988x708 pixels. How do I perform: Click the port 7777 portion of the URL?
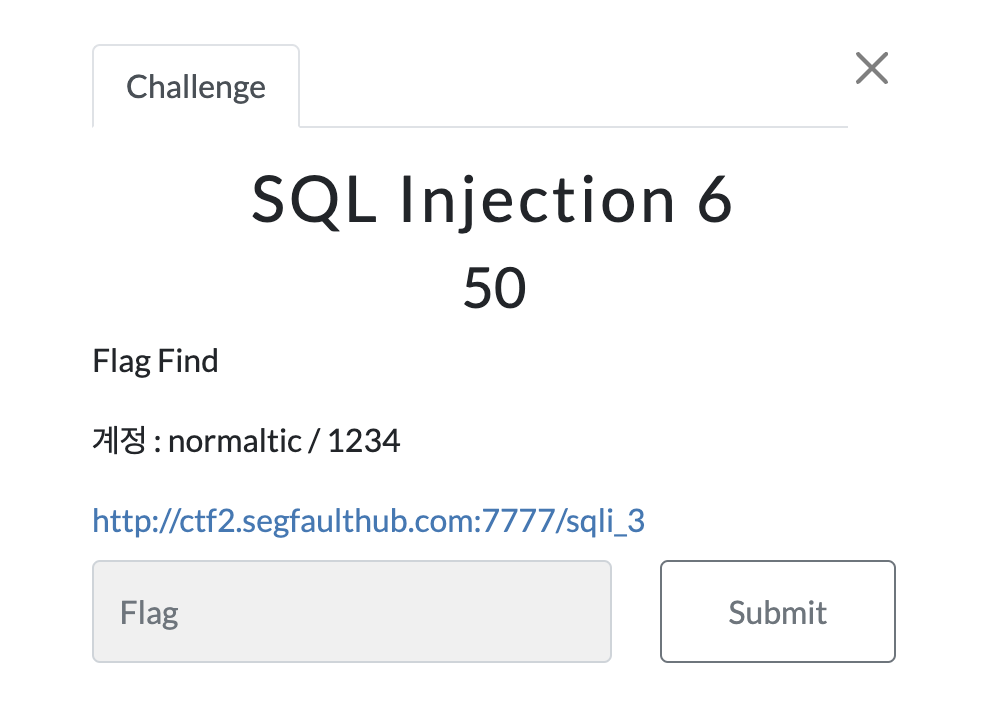[519, 521]
